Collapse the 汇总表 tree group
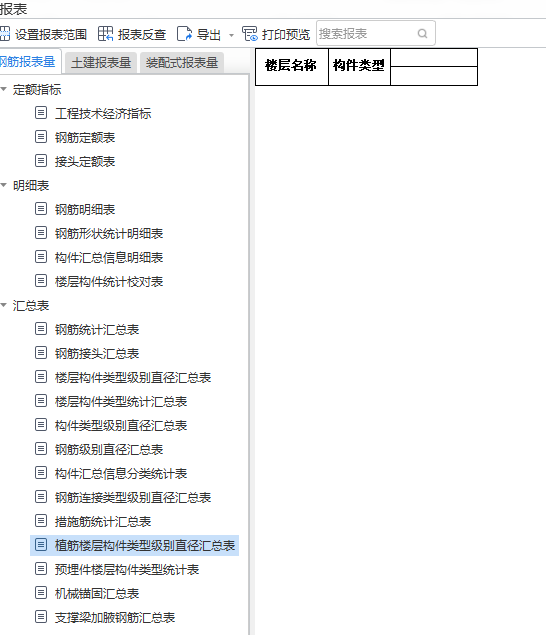546x635 pixels. click(x=4, y=305)
